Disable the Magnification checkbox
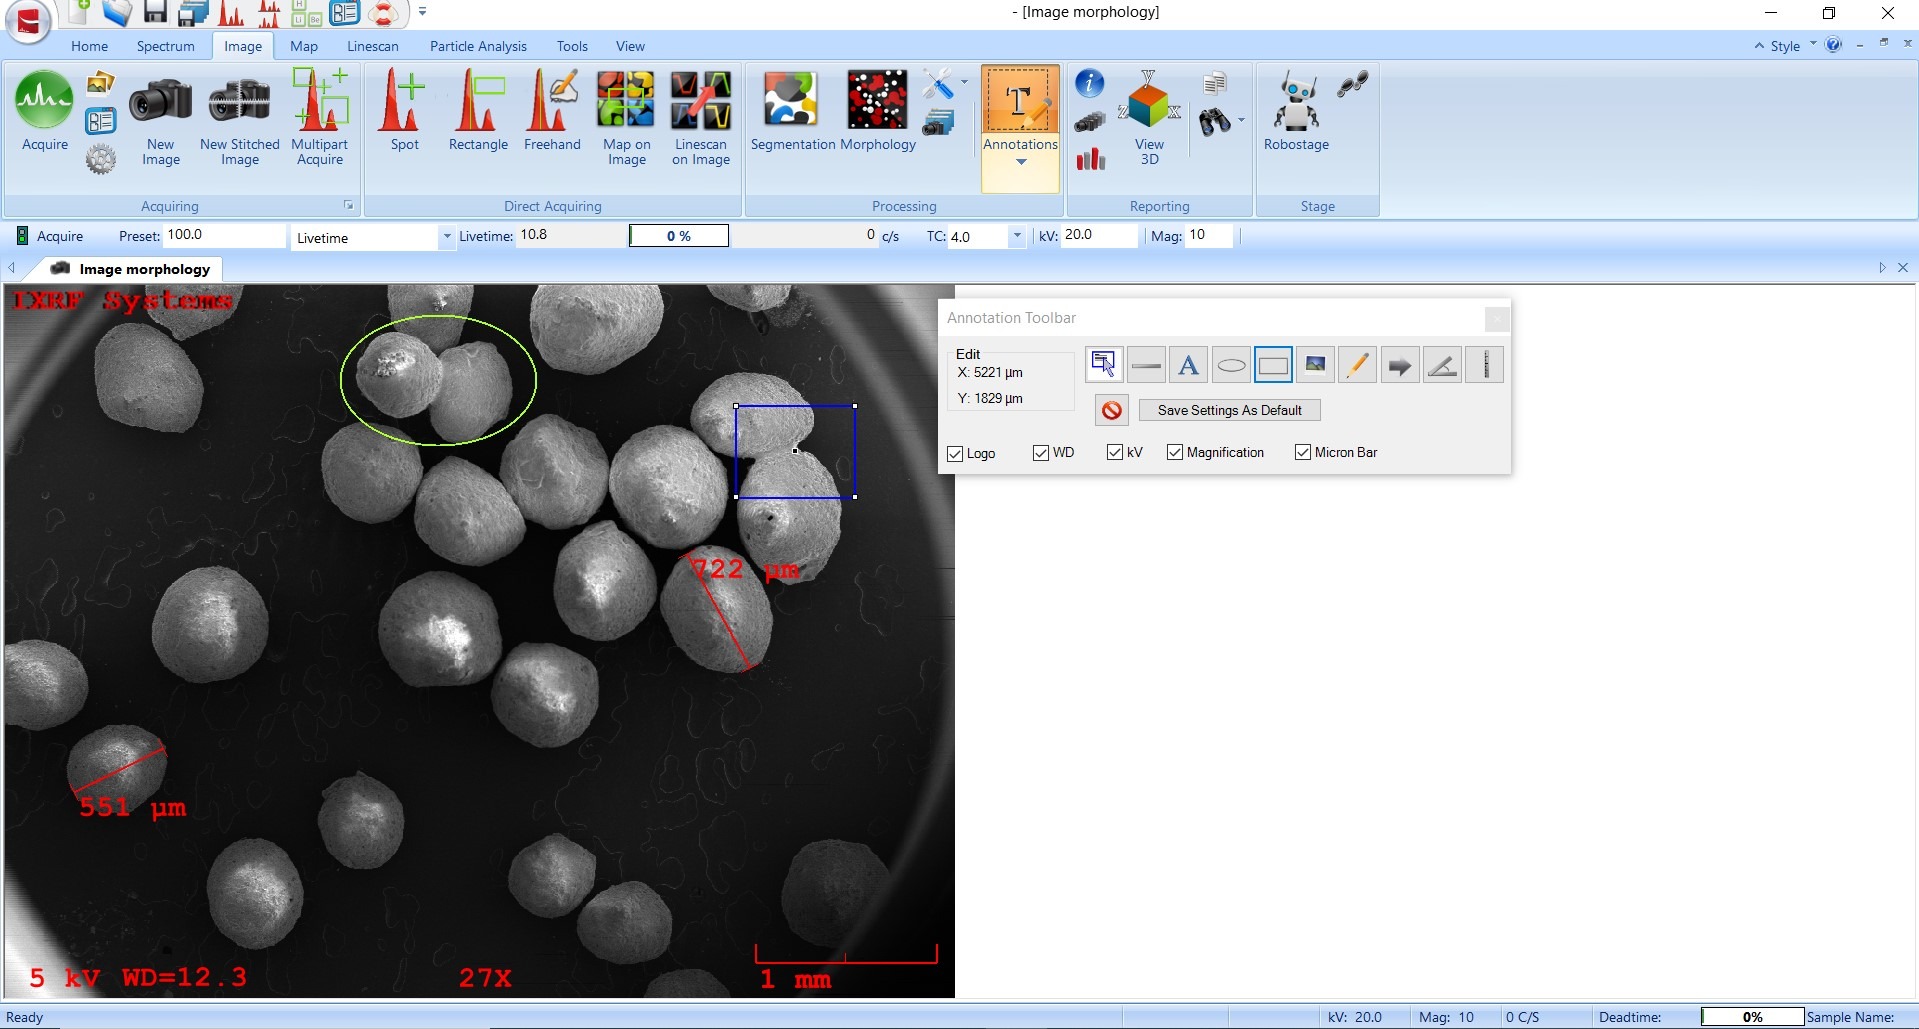Screen dimensions: 1919x1029 [x=1175, y=453]
